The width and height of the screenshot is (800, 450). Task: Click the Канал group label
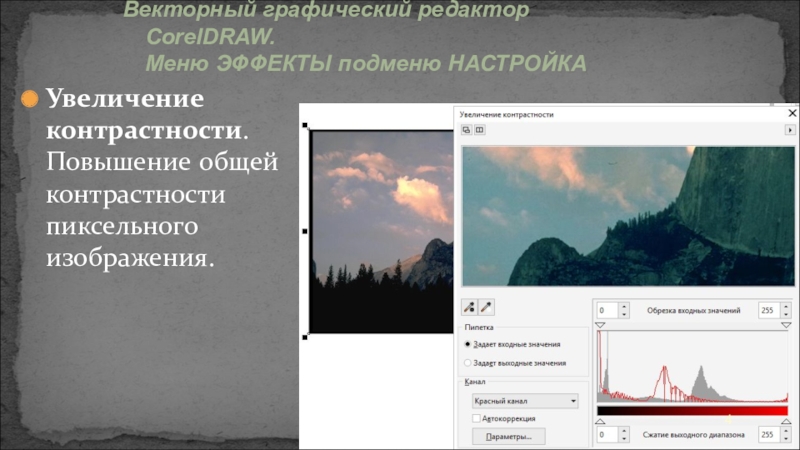click(474, 382)
